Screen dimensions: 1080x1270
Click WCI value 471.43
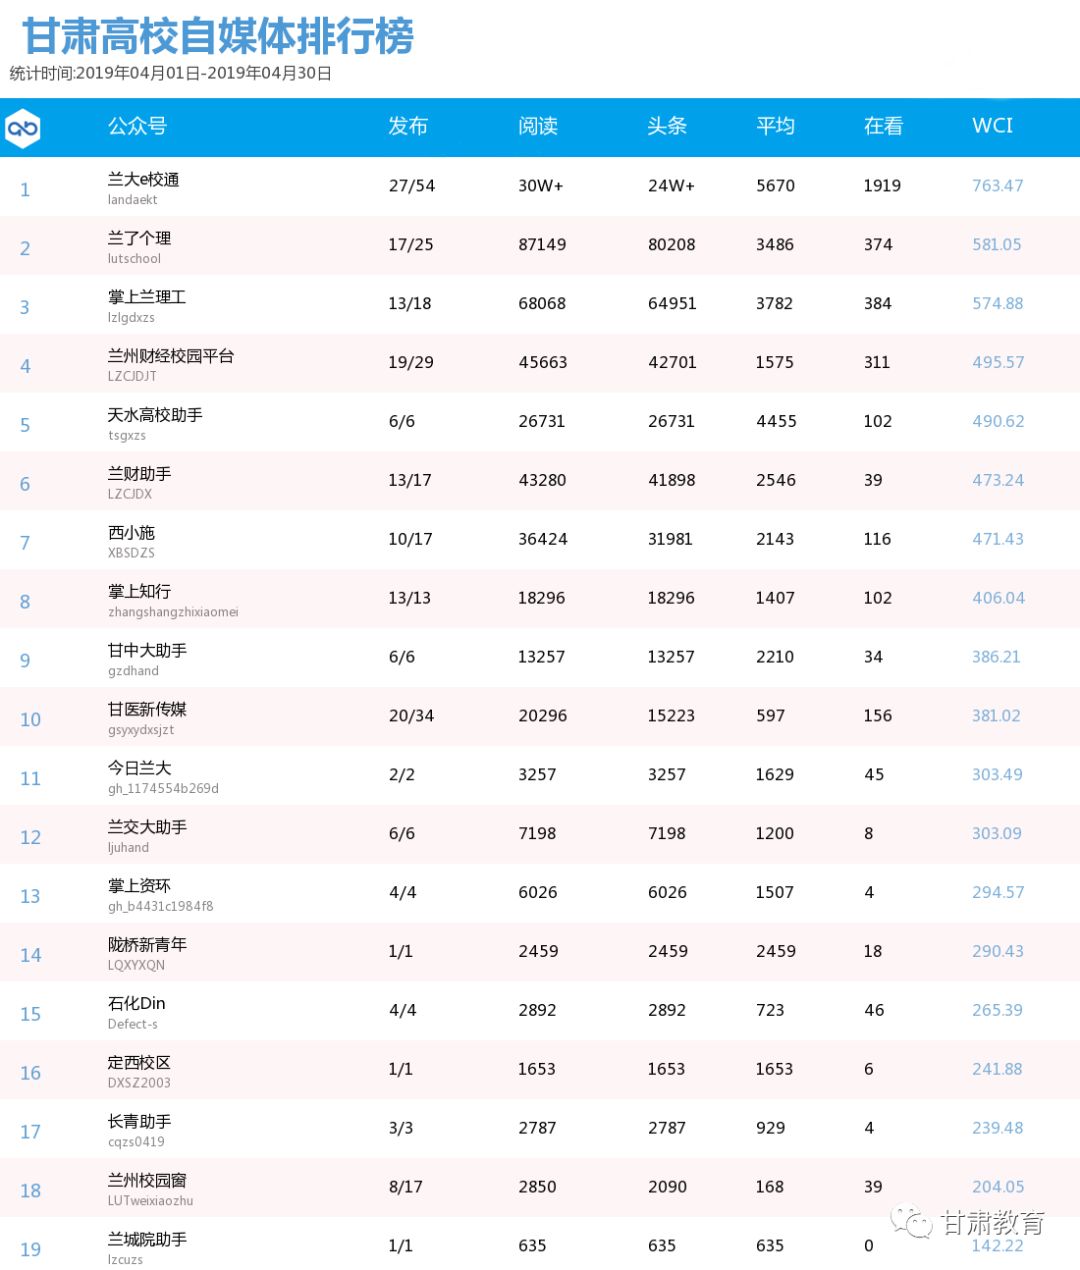(998, 540)
